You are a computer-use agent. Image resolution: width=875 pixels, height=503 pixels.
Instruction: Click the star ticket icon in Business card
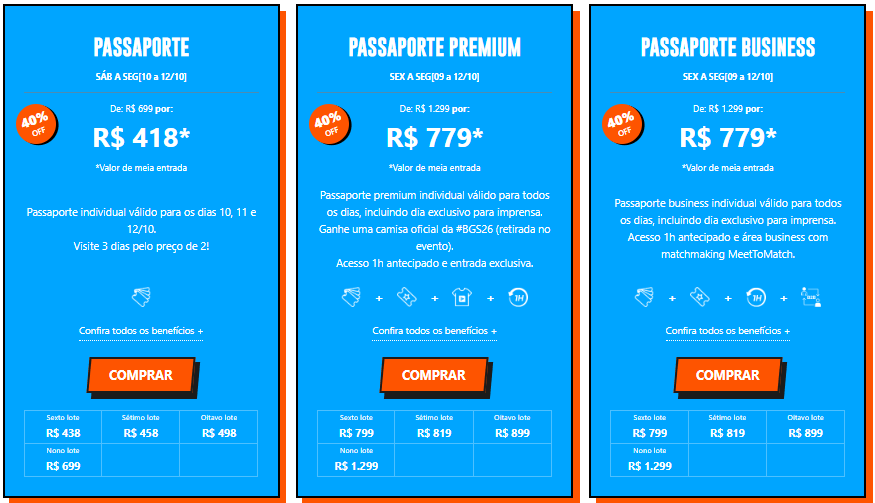click(700, 297)
